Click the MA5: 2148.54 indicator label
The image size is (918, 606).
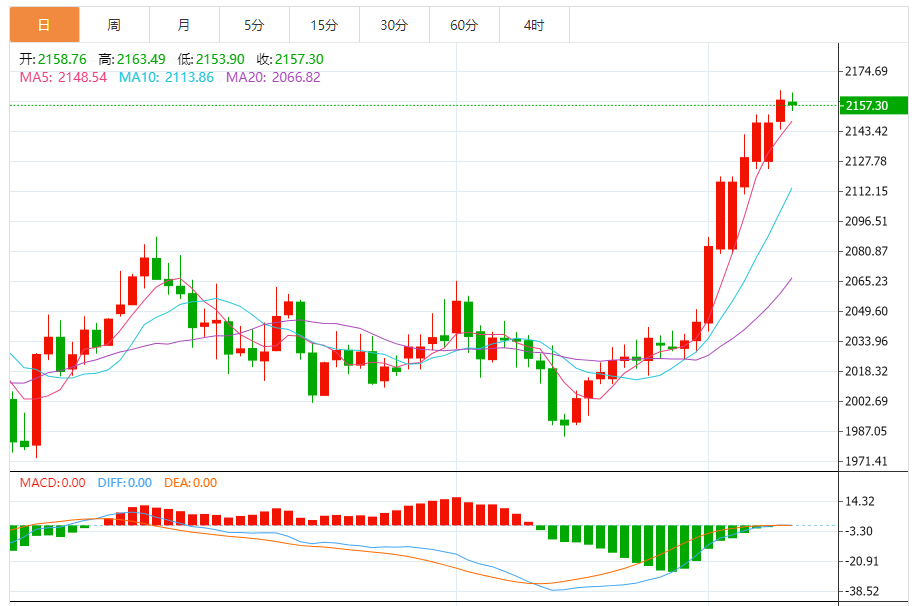point(63,77)
